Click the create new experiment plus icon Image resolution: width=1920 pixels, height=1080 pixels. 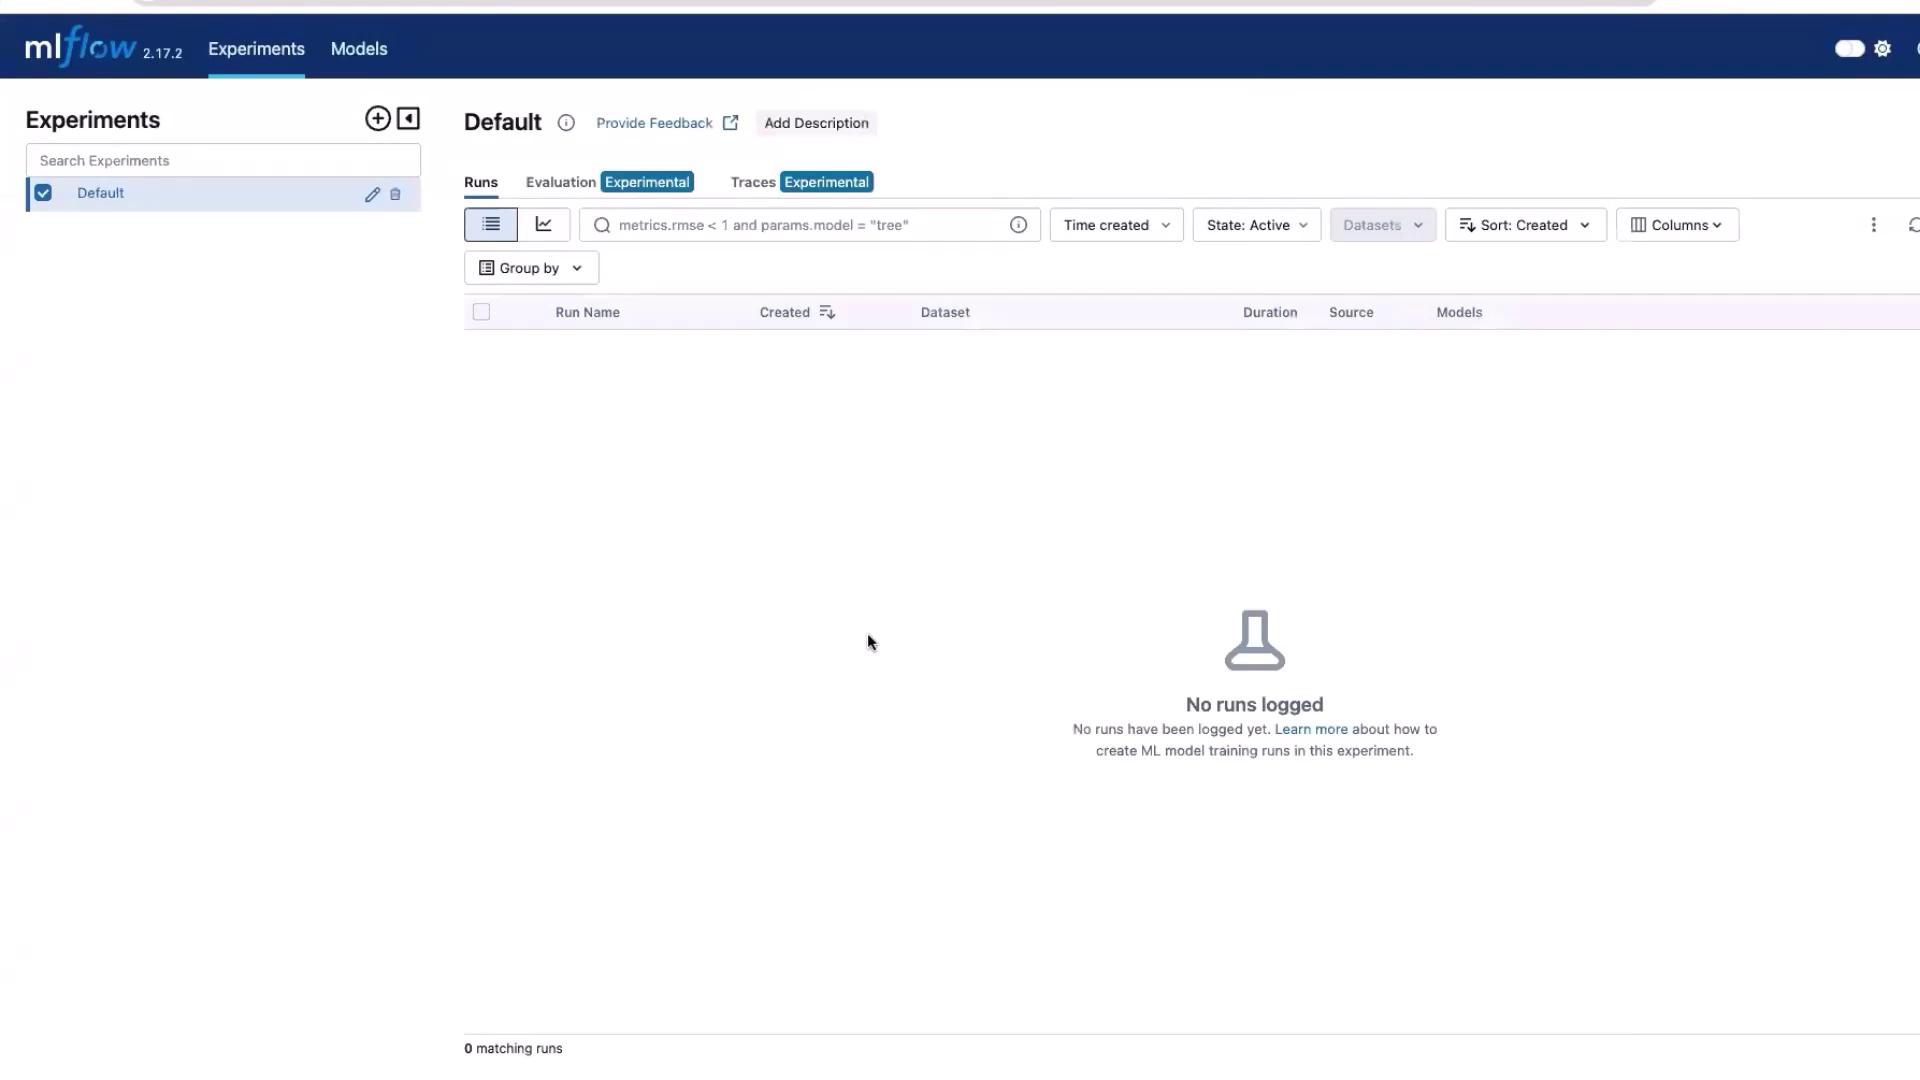[x=377, y=119]
